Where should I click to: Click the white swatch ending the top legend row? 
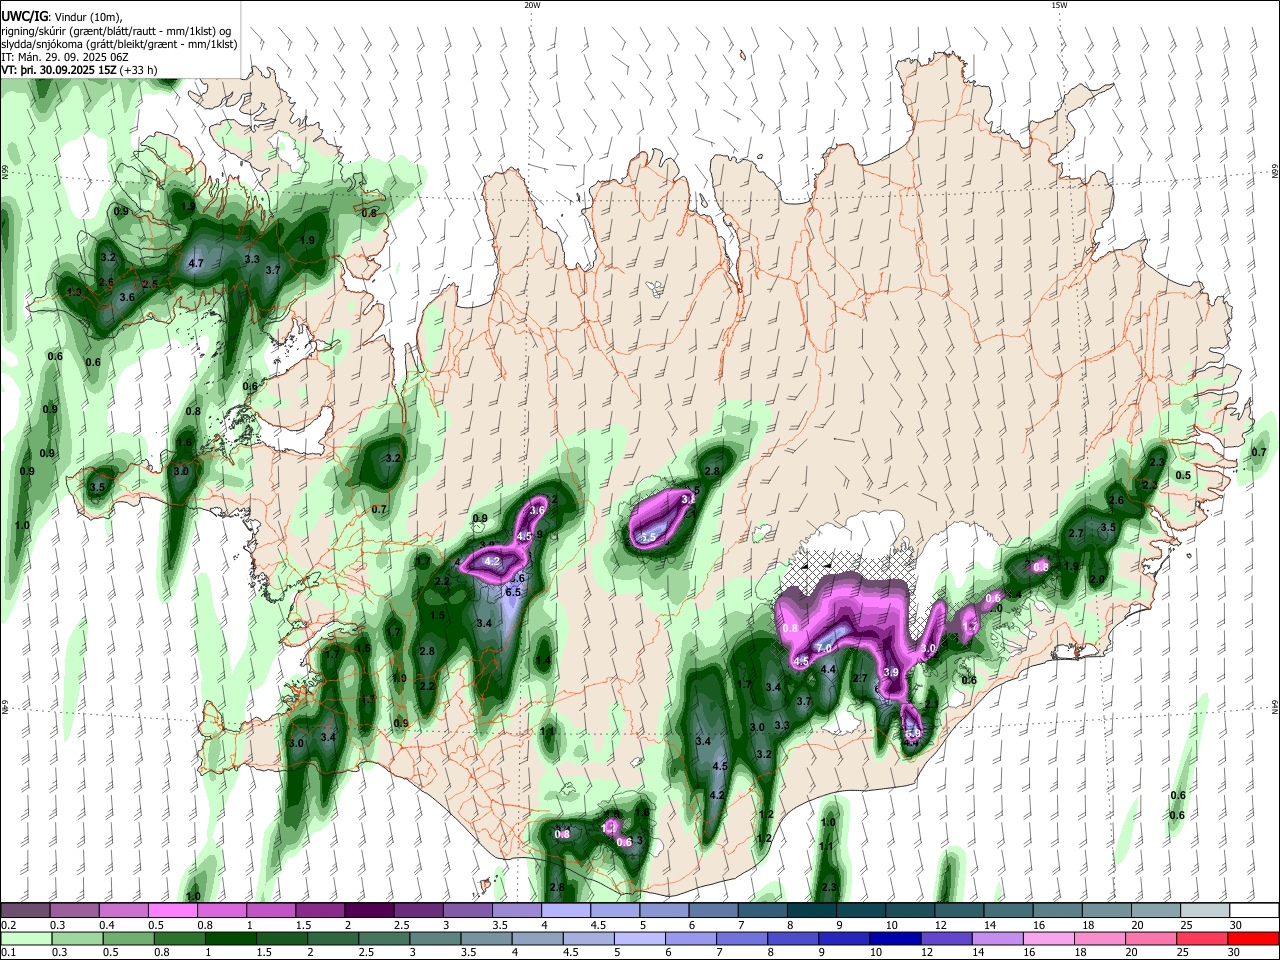coord(1254,911)
